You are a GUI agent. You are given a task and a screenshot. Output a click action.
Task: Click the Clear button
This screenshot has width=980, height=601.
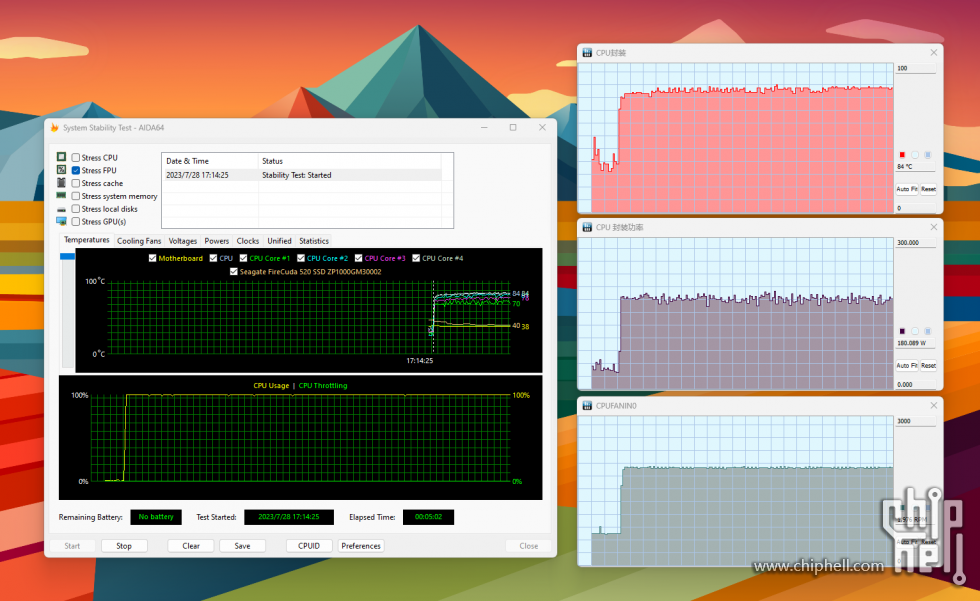click(x=191, y=546)
